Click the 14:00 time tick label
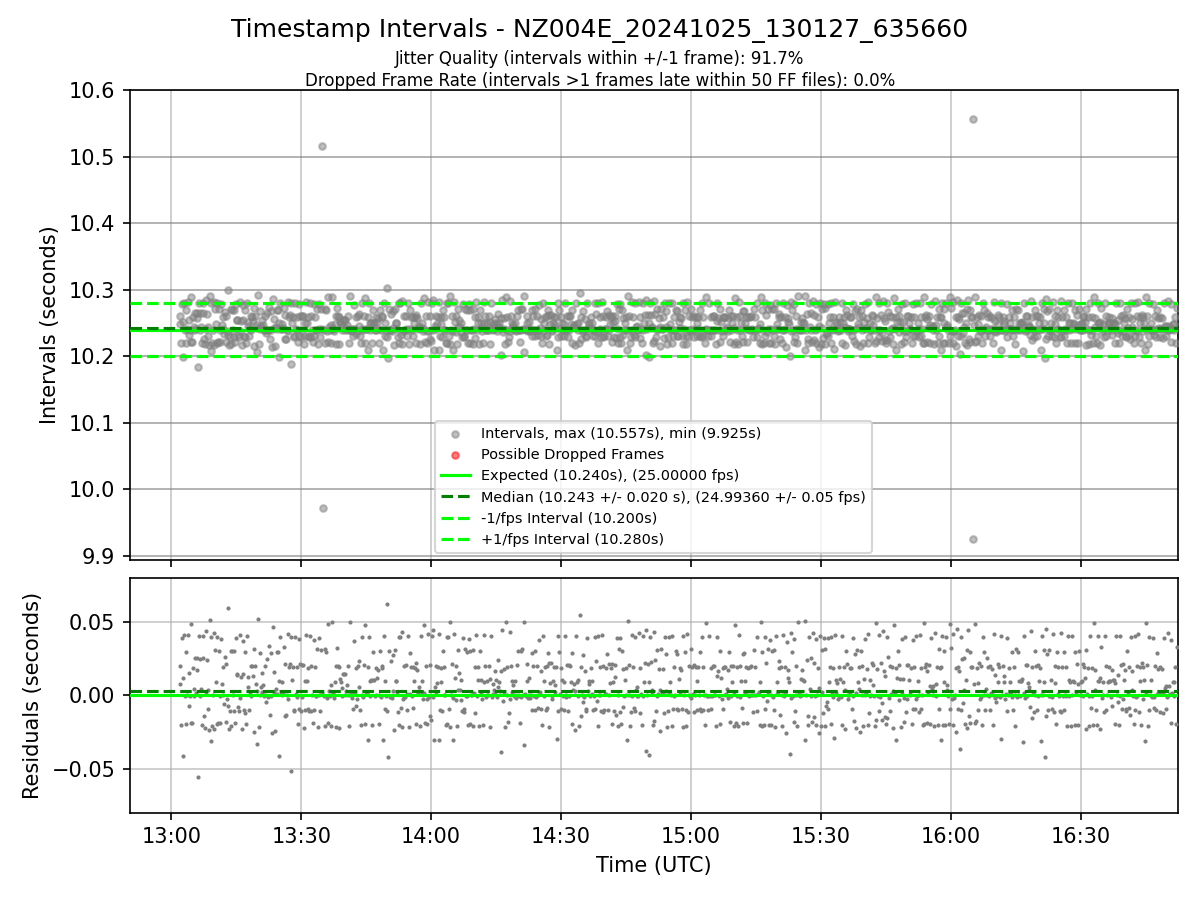This screenshot has width=1200, height=900. pos(431,835)
